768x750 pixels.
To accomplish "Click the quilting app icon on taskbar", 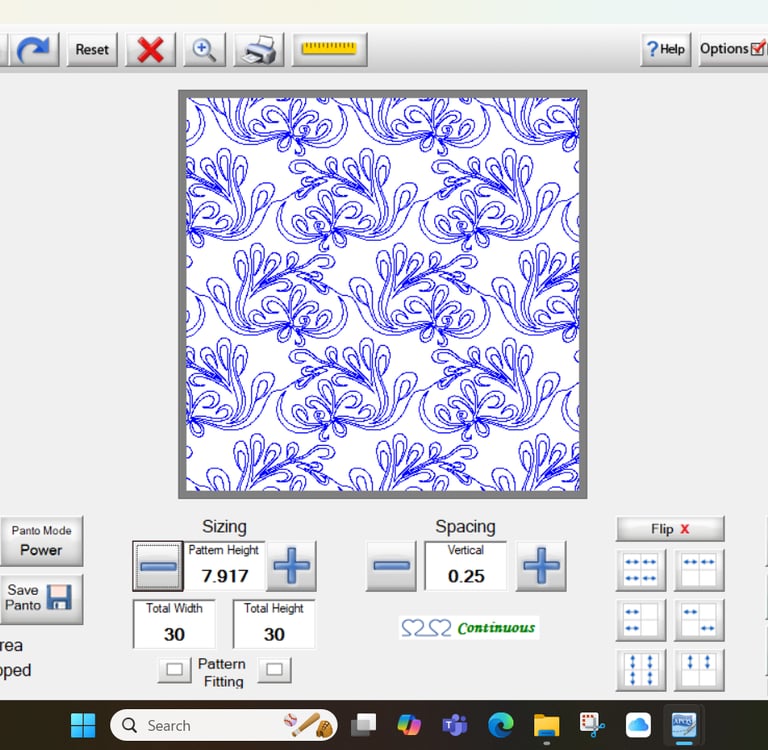I will pyautogui.click(x=684, y=725).
